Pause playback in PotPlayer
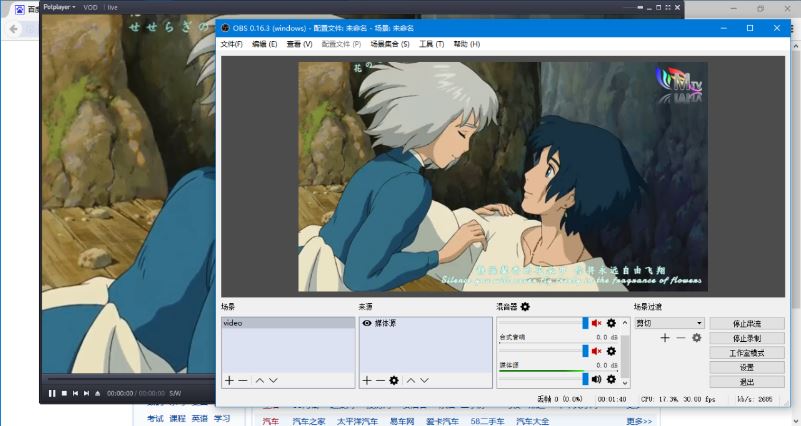The height and width of the screenshot is (426, 801). [52, 393]
